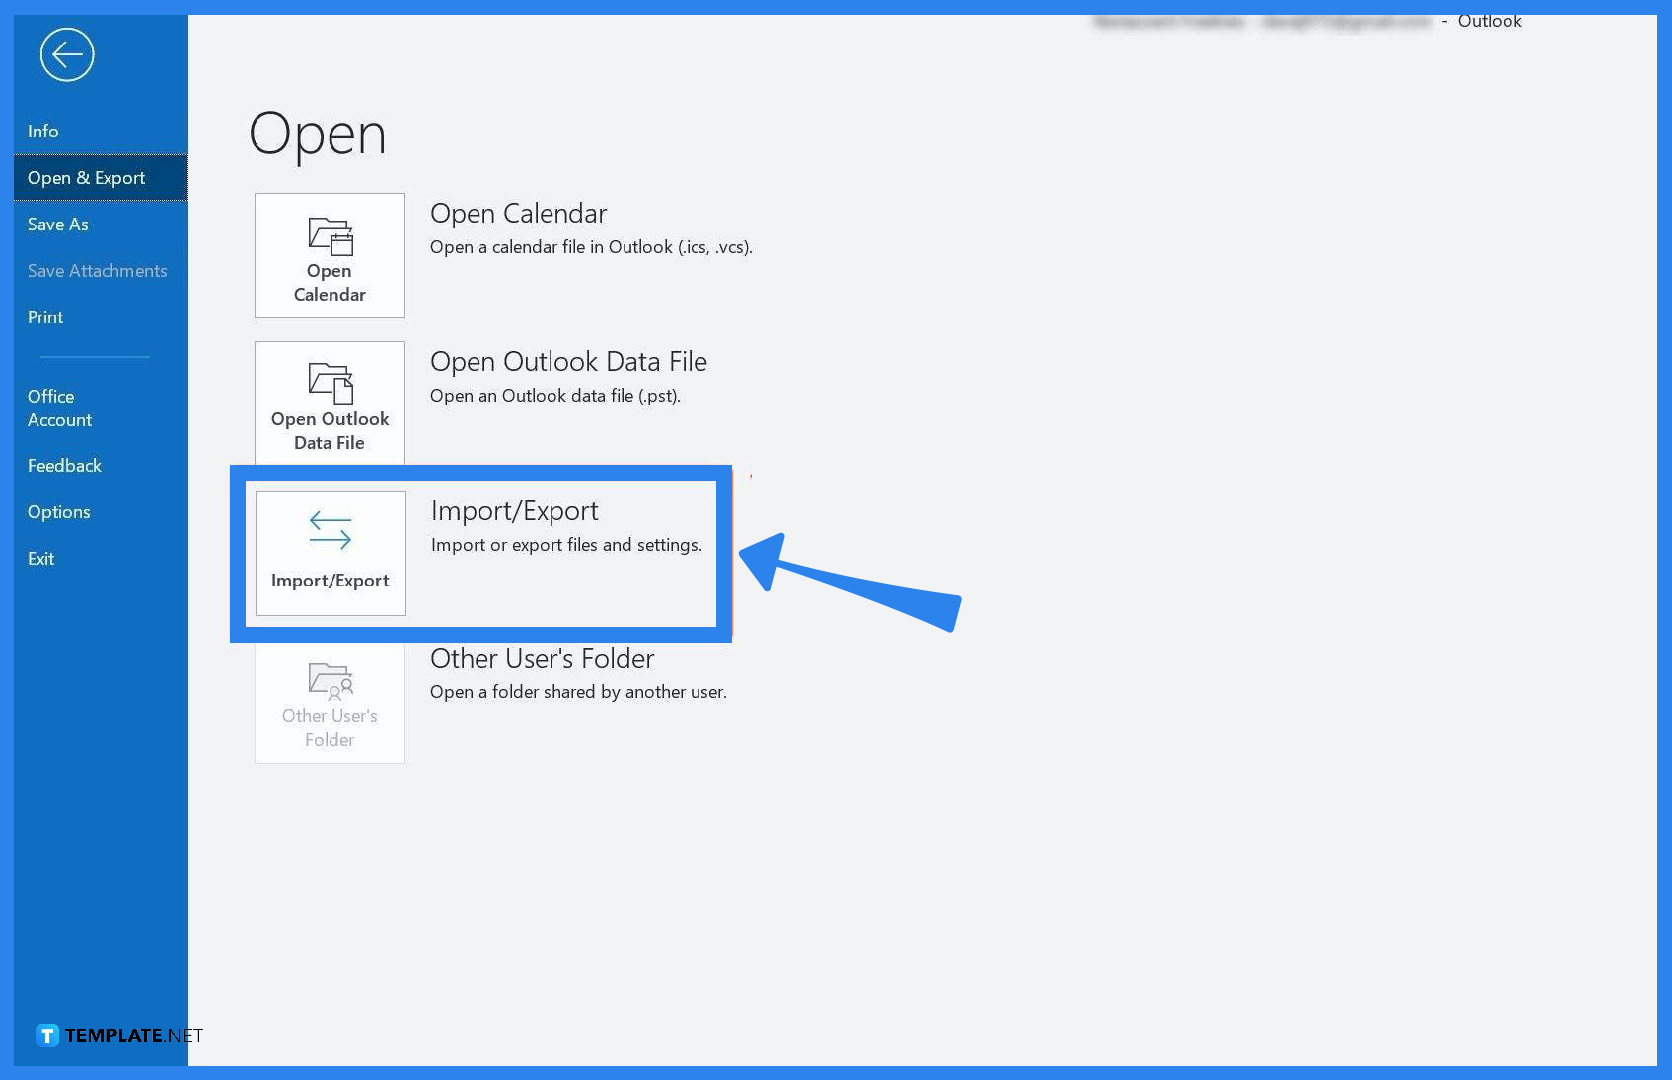
Task: Click the "Import/Export" heading text
Action: [x=514, y=511]
